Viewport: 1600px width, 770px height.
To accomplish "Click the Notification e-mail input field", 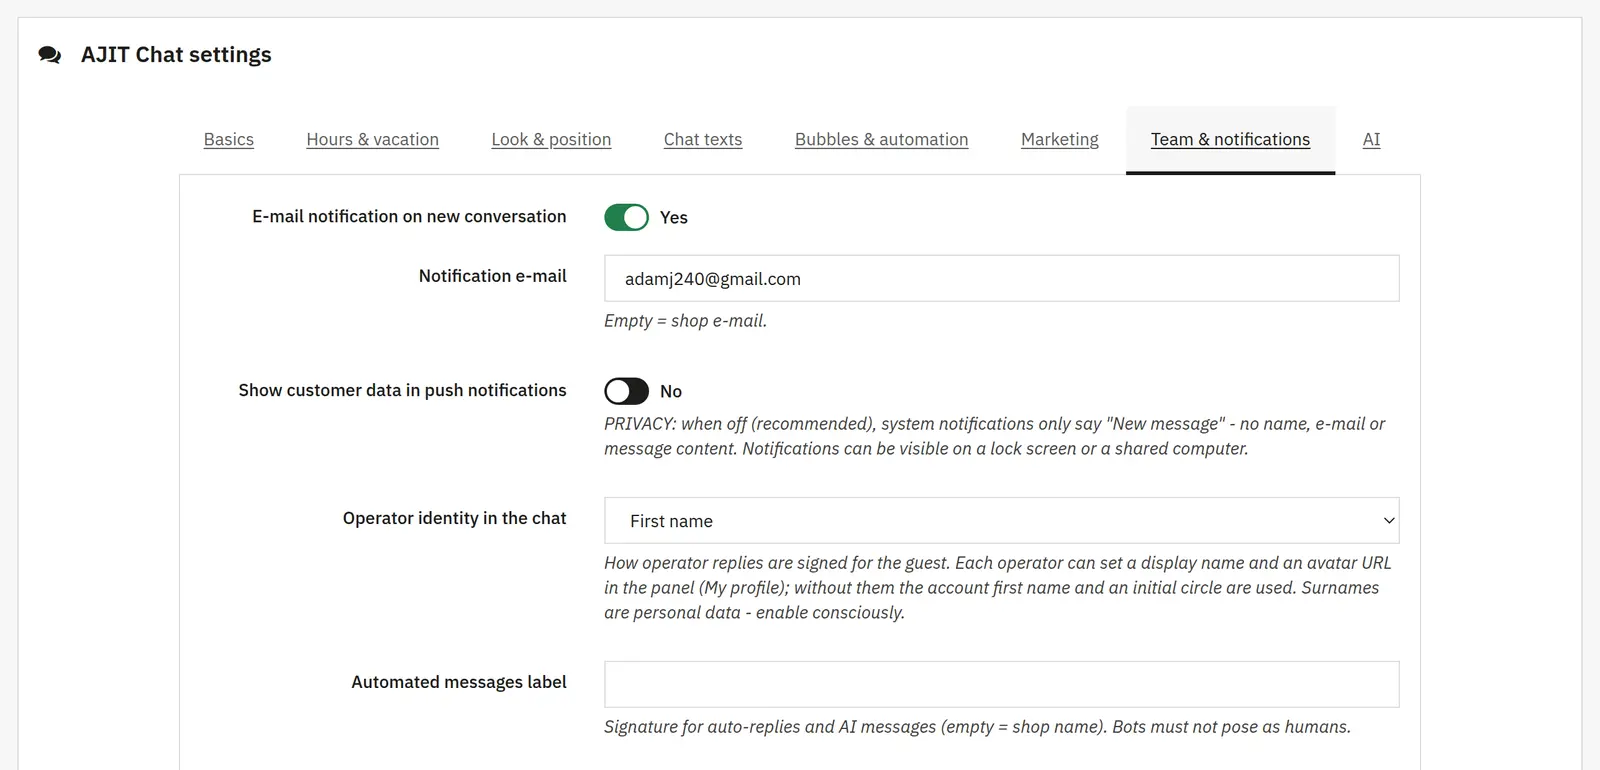I will (1002, 278).
